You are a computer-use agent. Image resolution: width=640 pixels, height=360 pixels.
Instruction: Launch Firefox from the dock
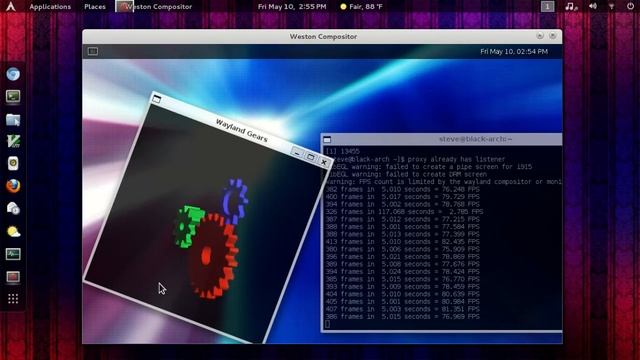click(x=13, y=186)
